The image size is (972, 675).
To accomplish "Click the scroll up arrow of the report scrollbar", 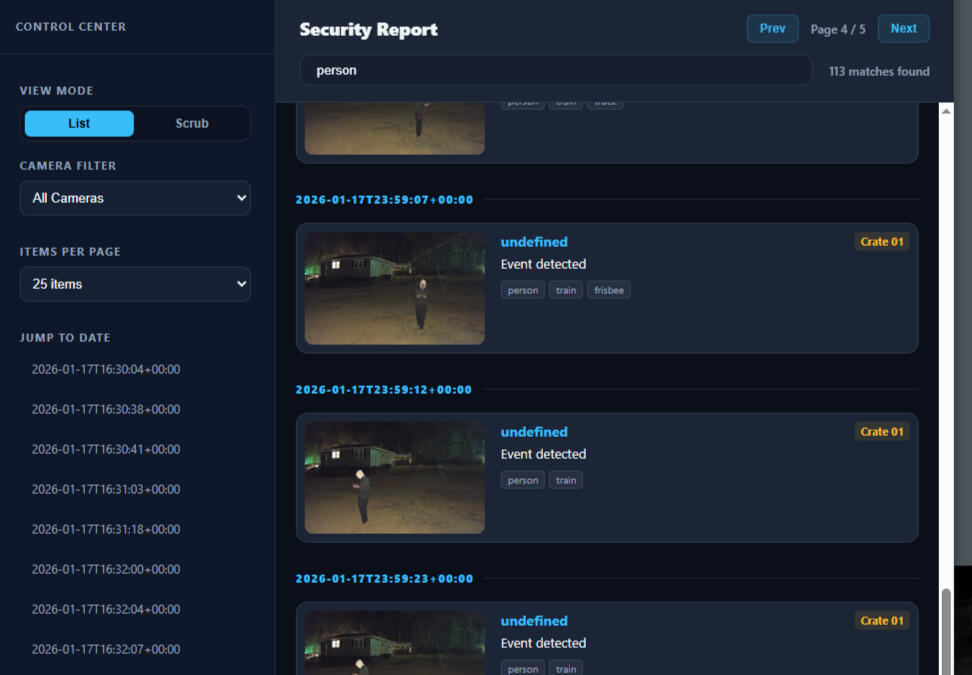I will (947, 110).
